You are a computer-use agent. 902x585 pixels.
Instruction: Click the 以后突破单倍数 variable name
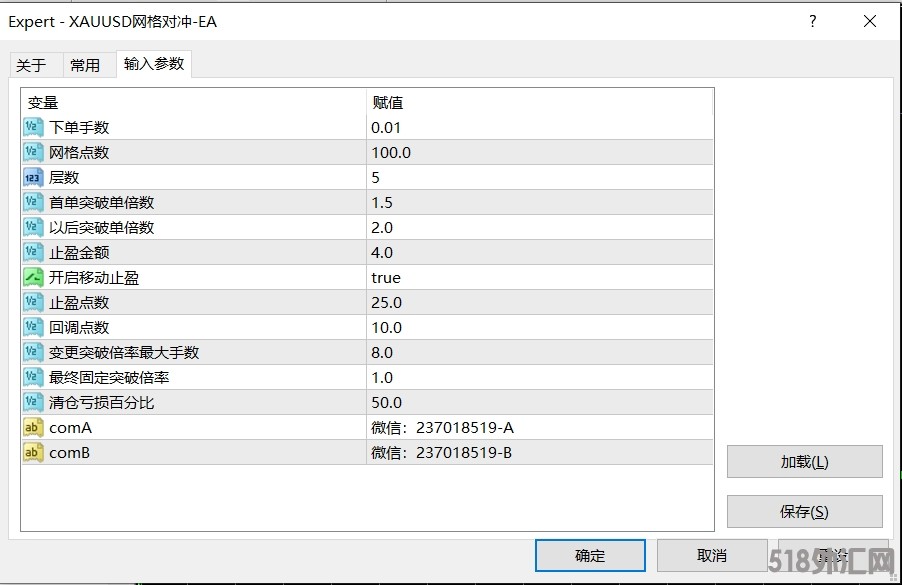coord(101,227)
